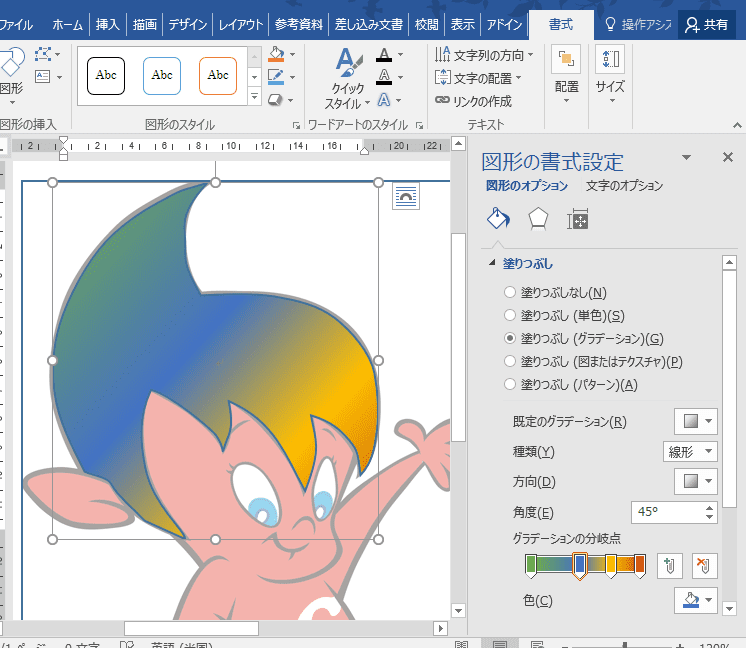This screenshot has height=648, width=746.
Task: Click the Text Fill A icon
Action: [x=384, y=55]
